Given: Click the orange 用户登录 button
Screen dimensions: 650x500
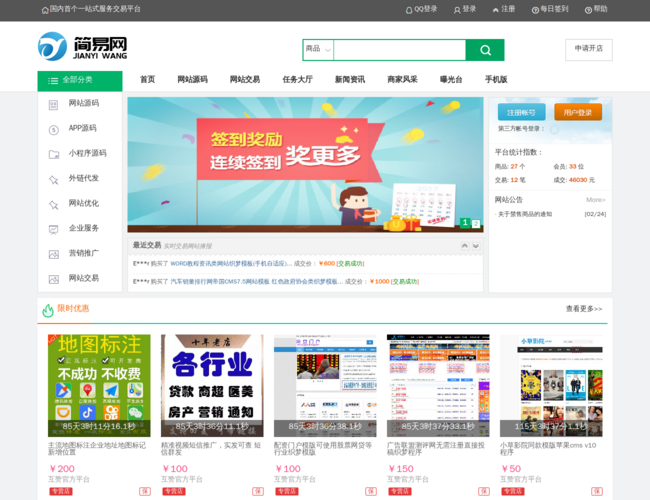Looking at the screenshot, I should click(578, 112).
